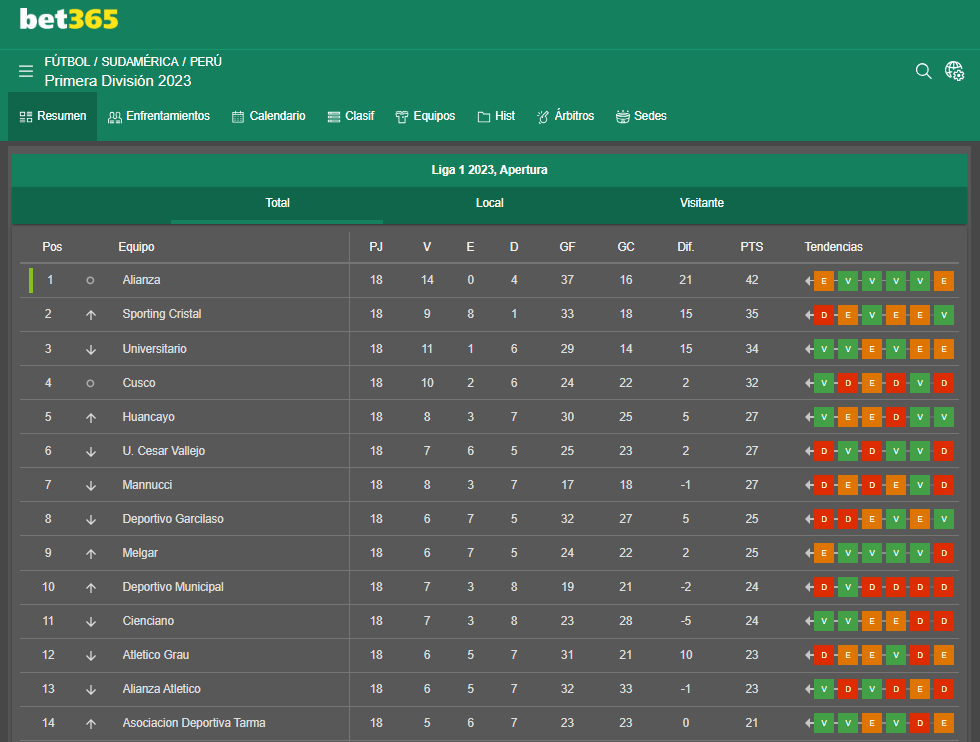This screenshot has height=742, width=980.
Task: Open the Equipos tab
Action: [x=425, y=116]
